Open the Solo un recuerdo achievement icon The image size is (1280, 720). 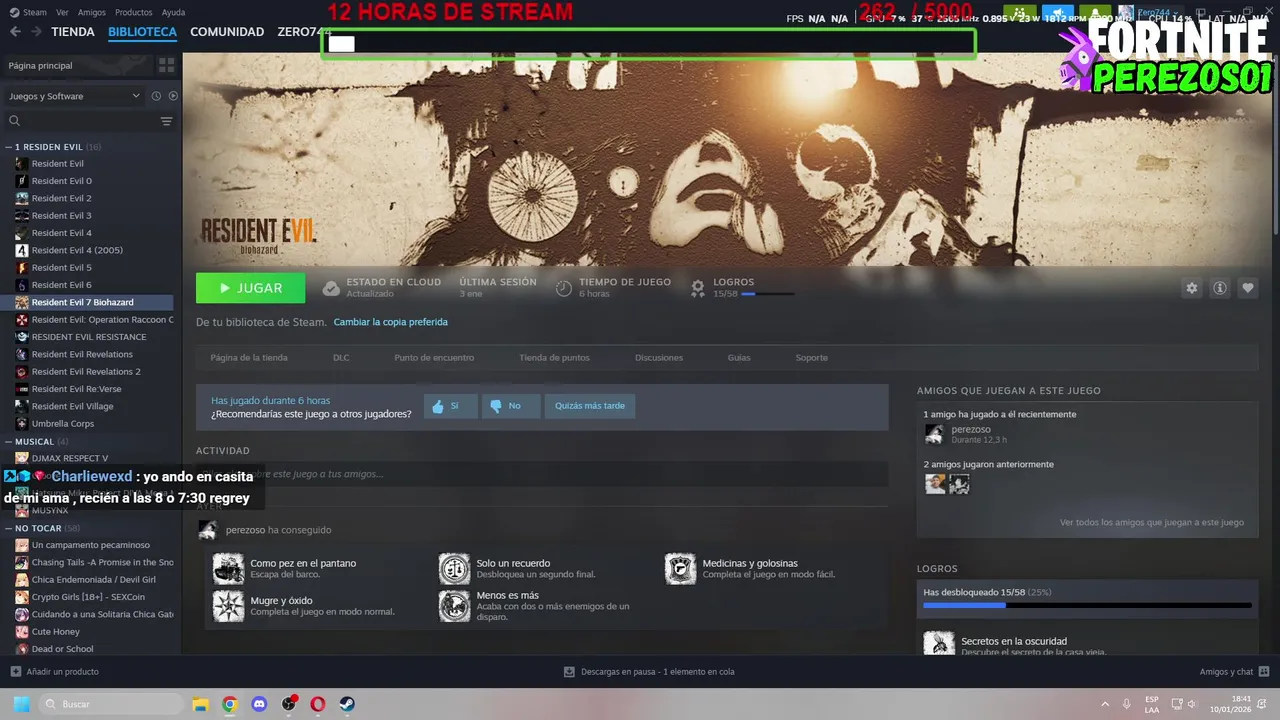[454, 568]
